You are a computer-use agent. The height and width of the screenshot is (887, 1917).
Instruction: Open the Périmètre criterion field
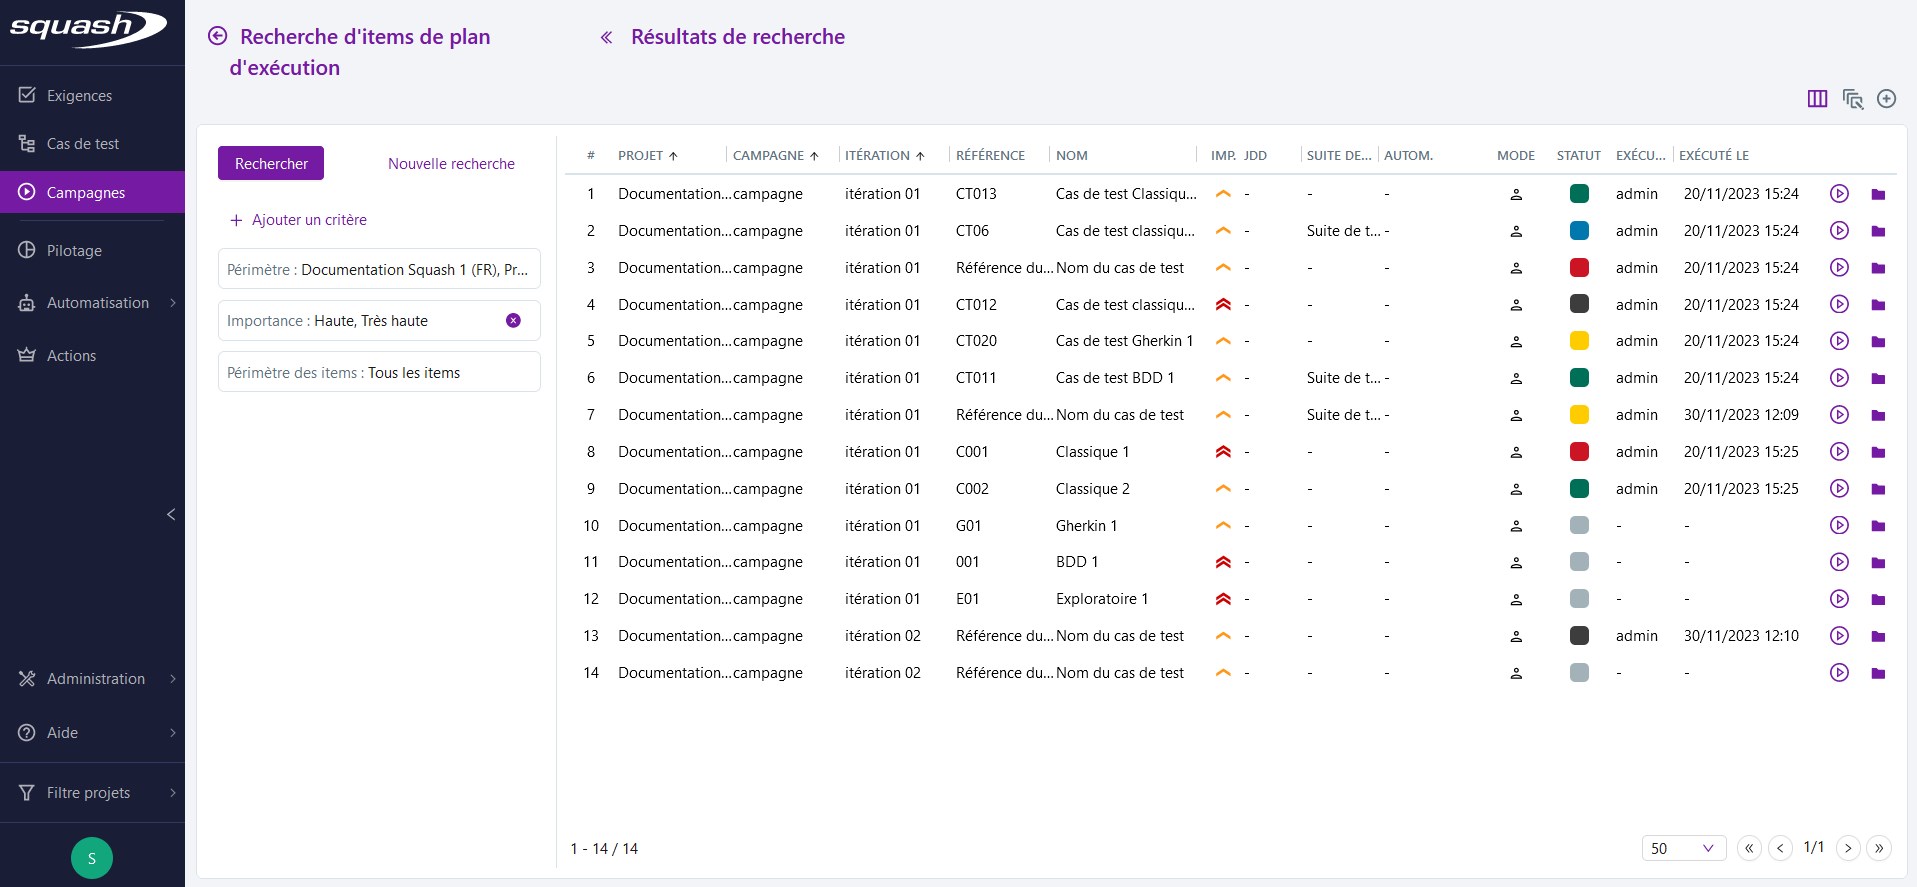(x=379, y=269)
